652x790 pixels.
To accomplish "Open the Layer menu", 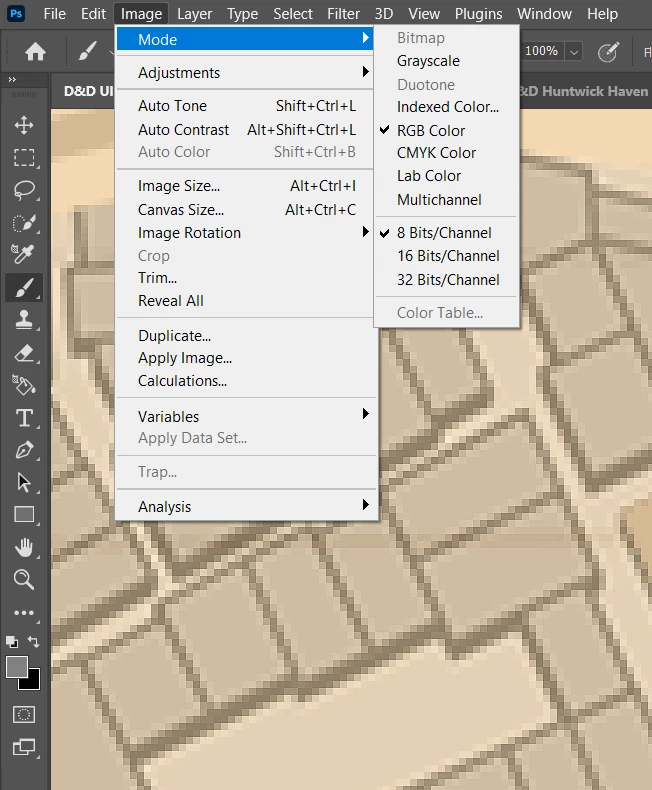I will (194, 14).
